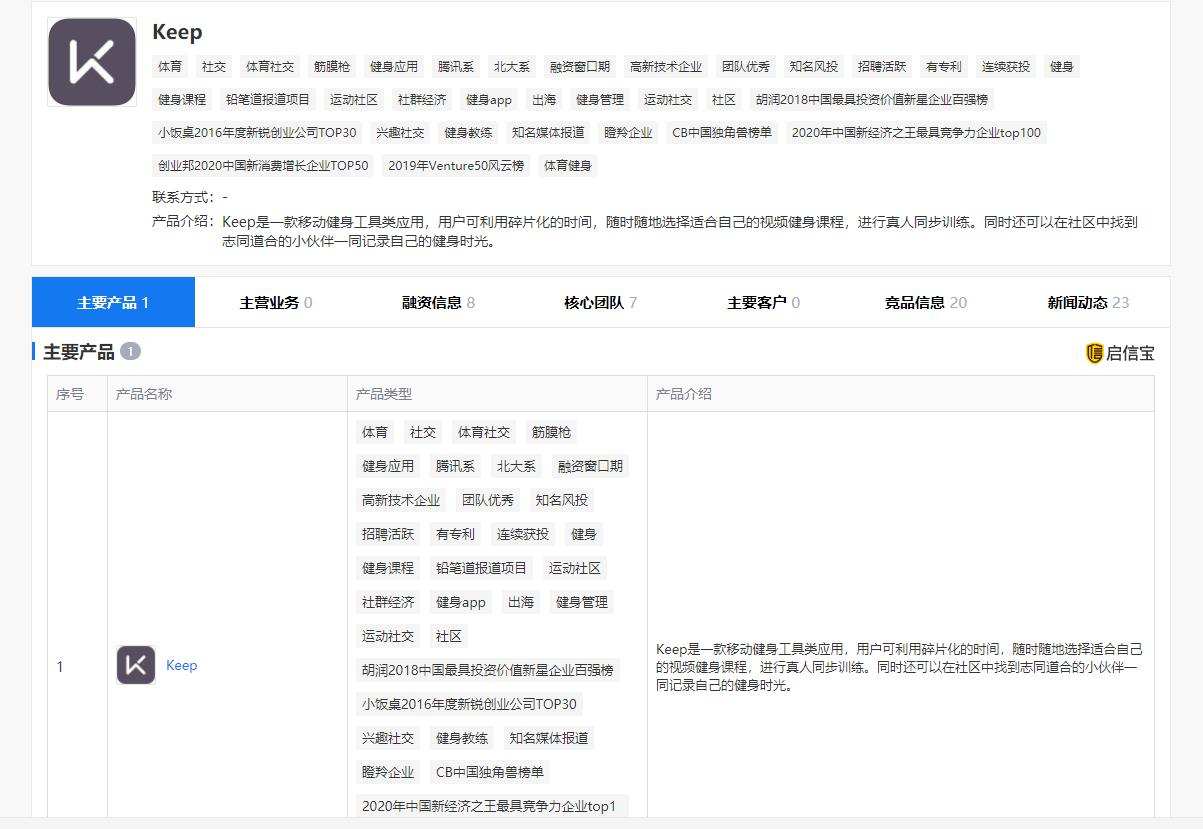Open the 新闻动态 tab
Screen dimensions: 1203x829
(1088, 302)
